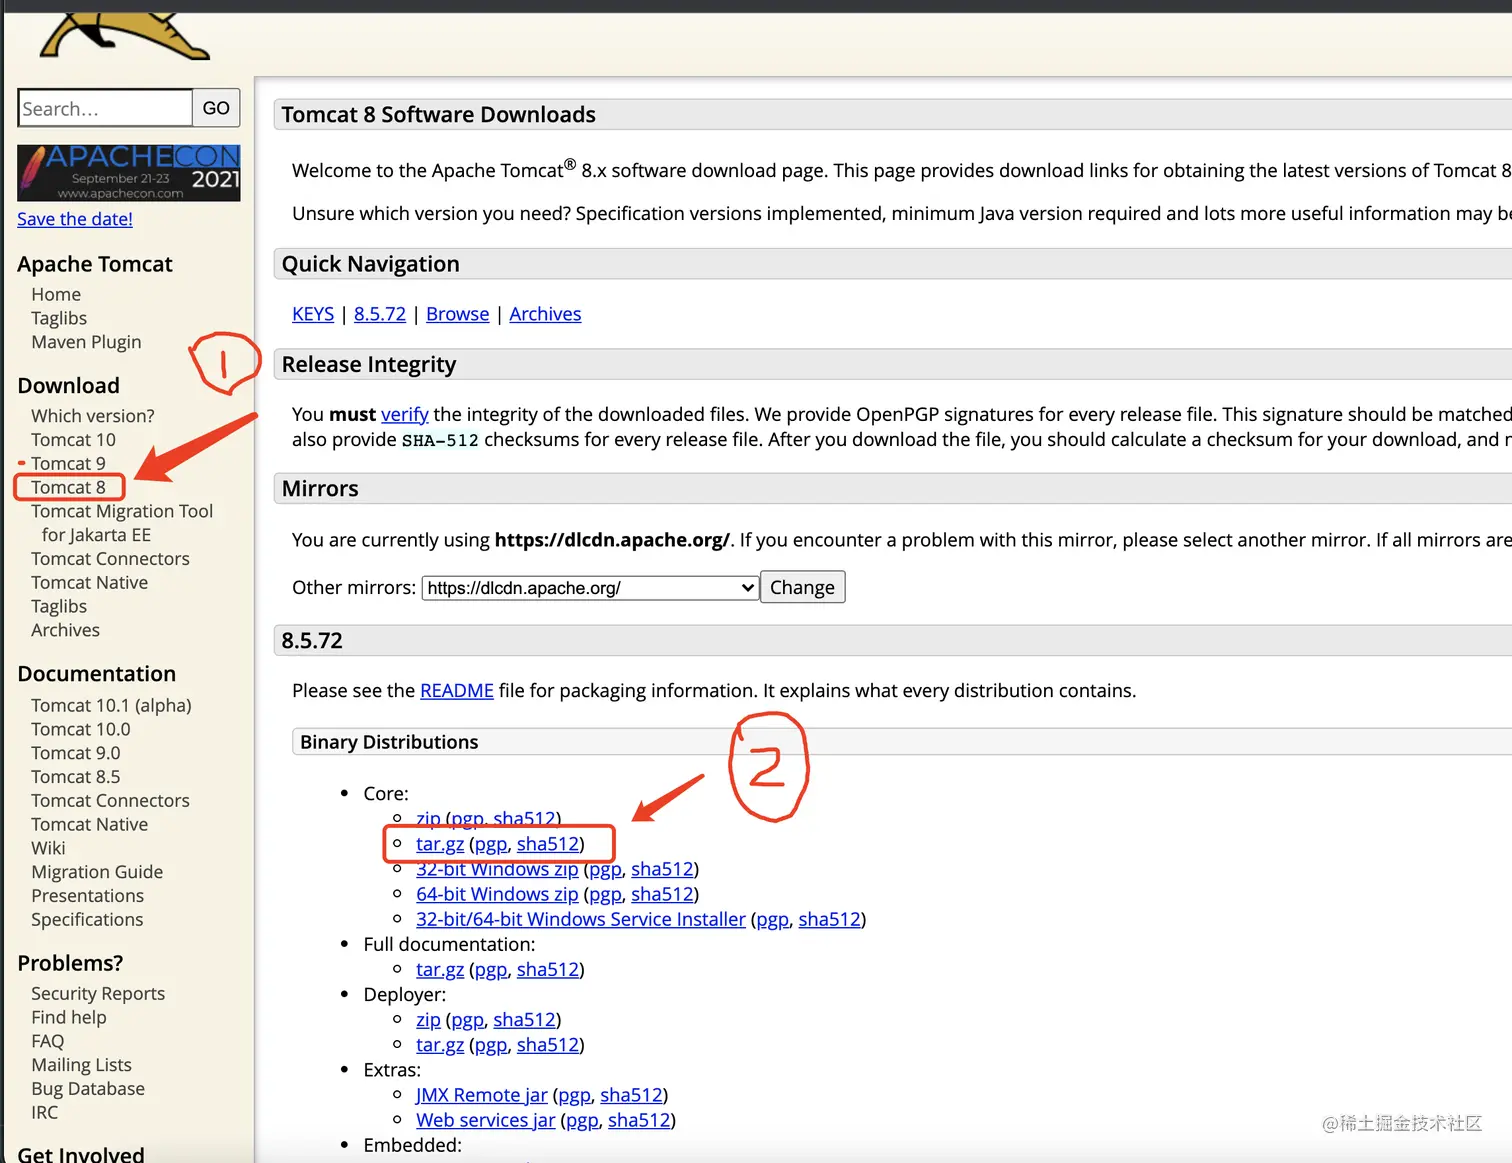This screenshot has height=1163, width=1512.
Task: Open Tomcat 9.0 documentation
Action: (x=75, y=753)
